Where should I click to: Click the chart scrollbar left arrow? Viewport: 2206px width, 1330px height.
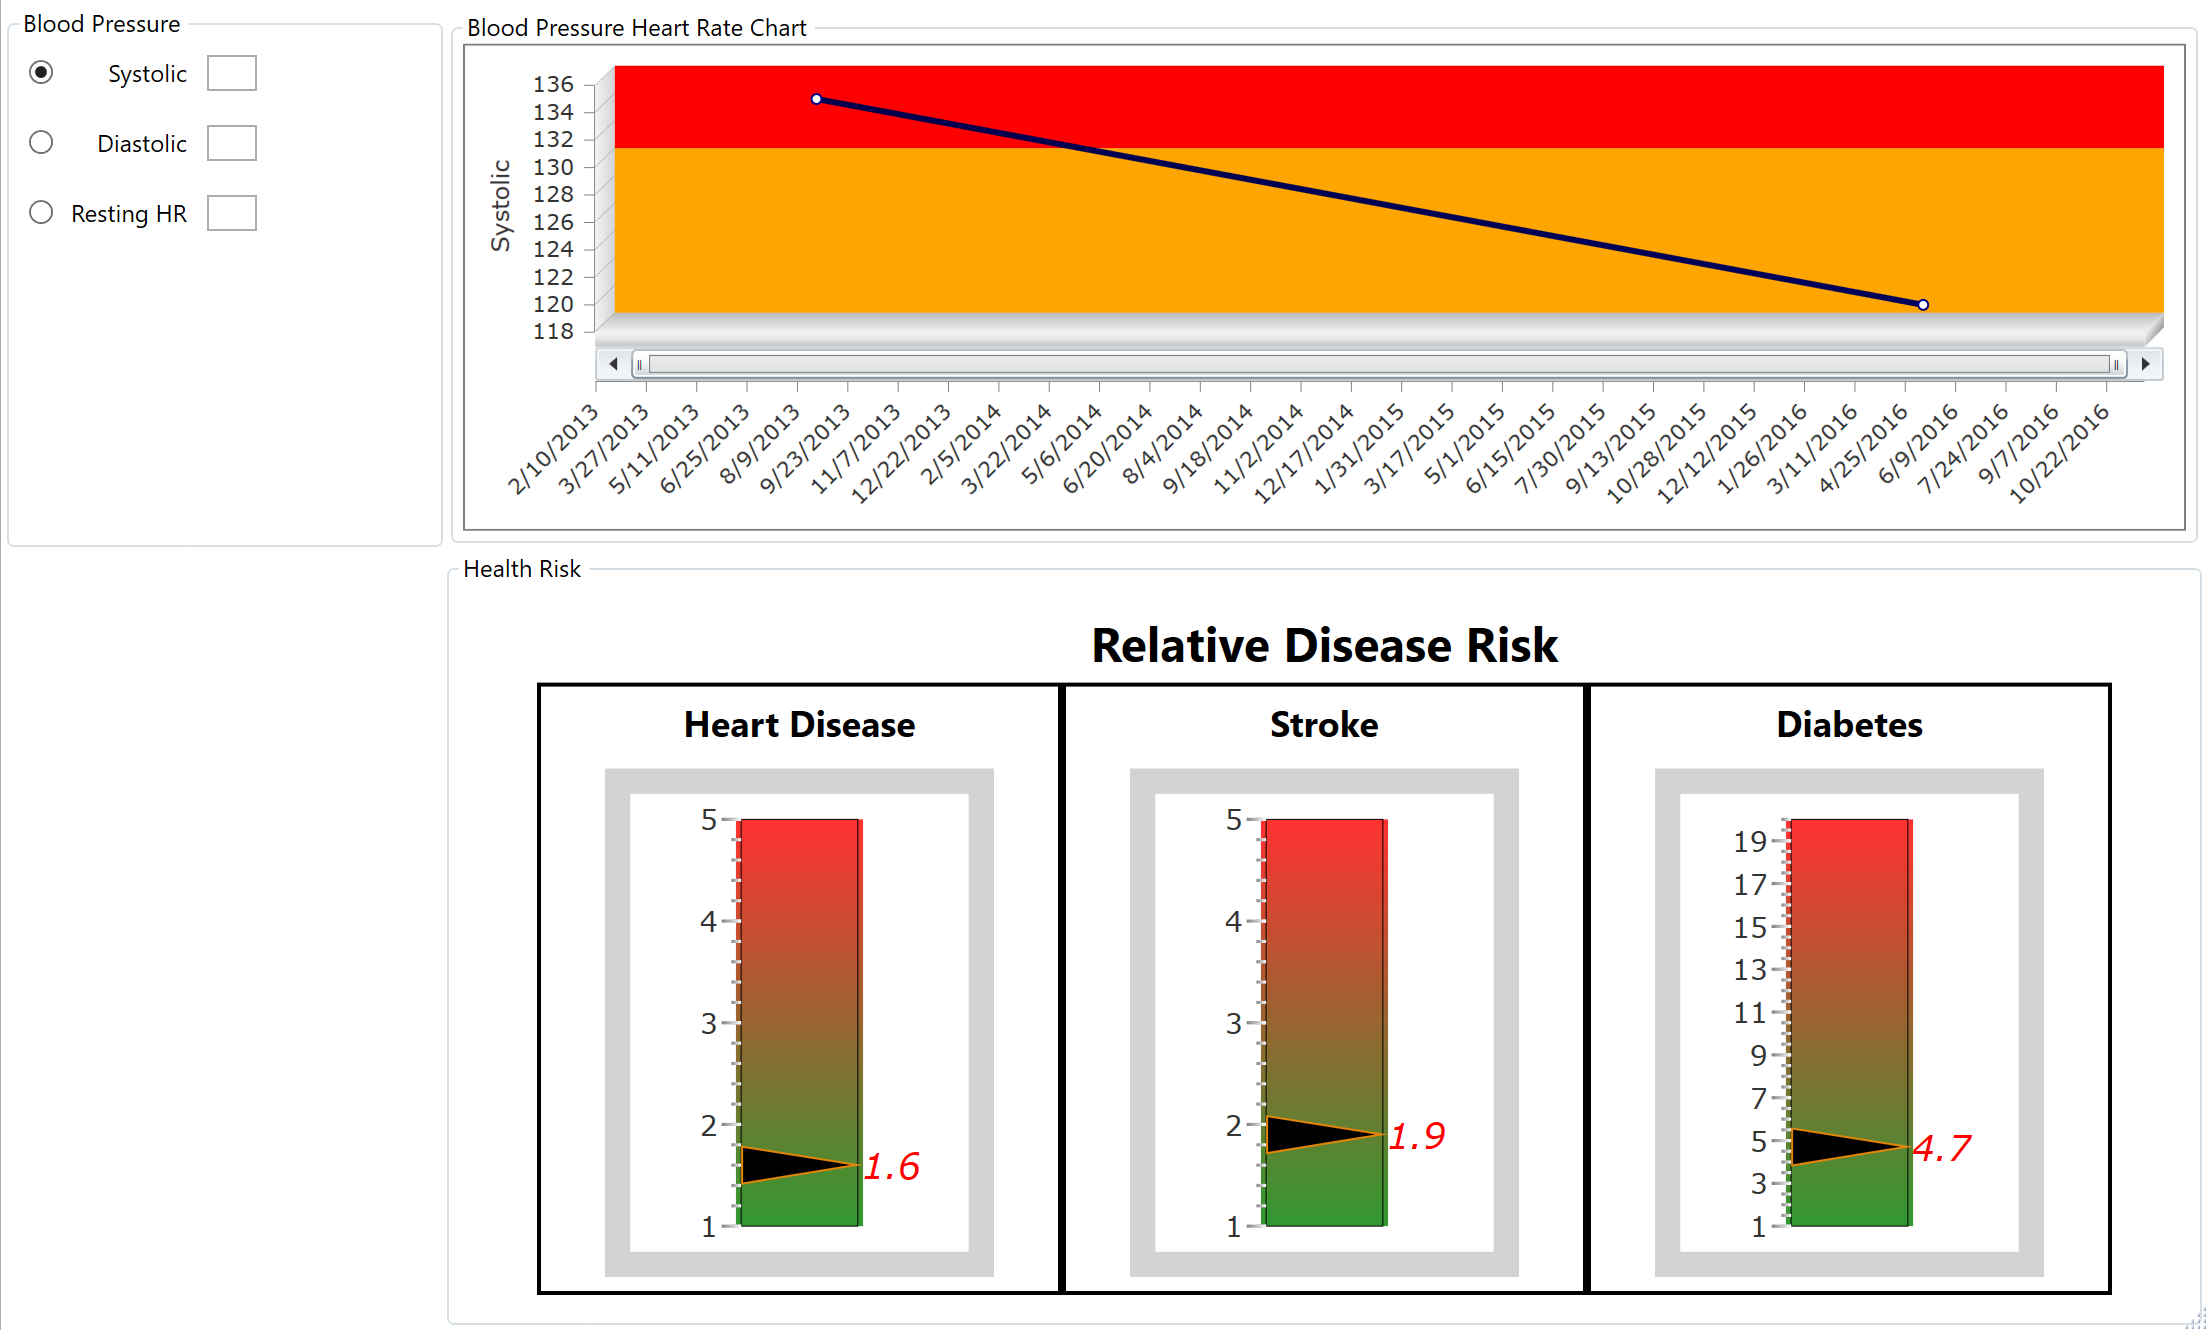(613, 364)
